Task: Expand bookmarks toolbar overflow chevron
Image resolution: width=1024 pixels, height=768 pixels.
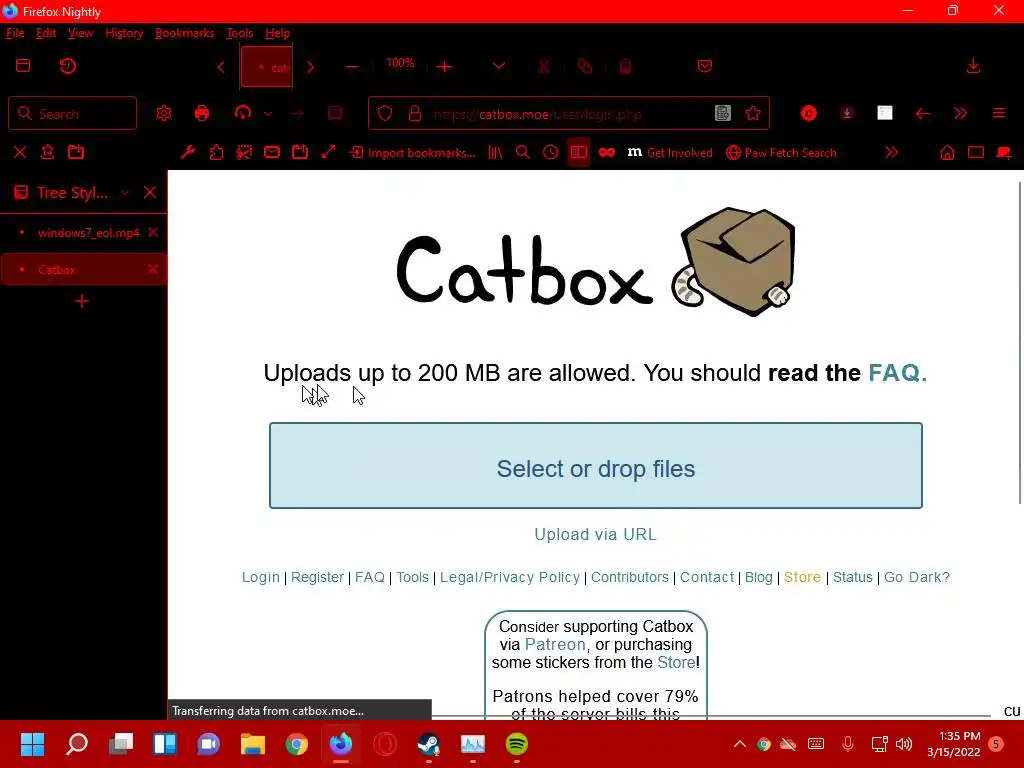Action: tap(891, 152)
